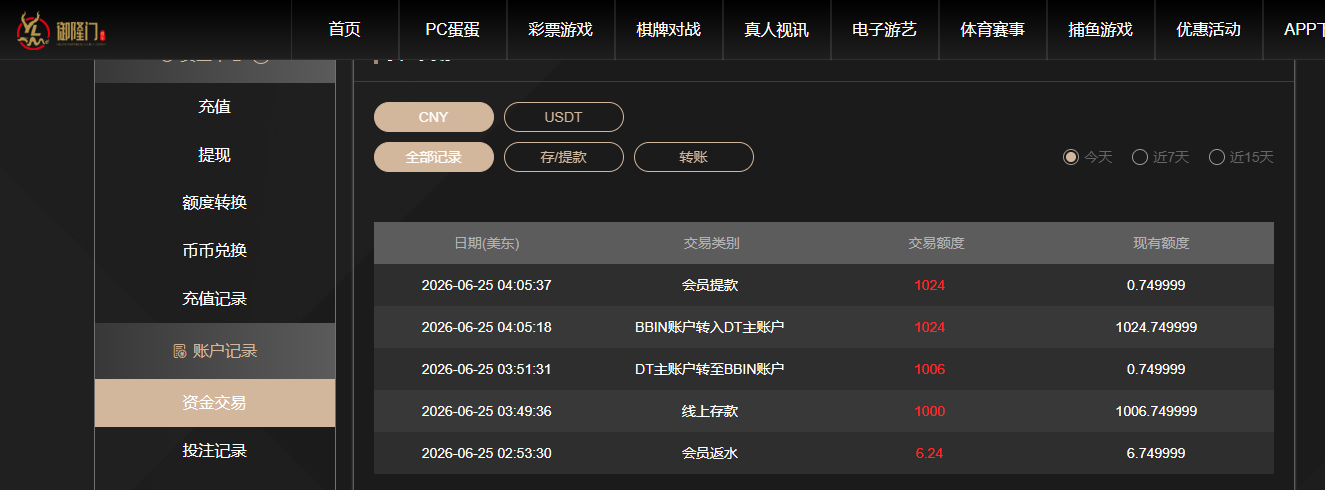Go to 提现 in sidebar
1325x490 pixels.
[x=215, y=155]
